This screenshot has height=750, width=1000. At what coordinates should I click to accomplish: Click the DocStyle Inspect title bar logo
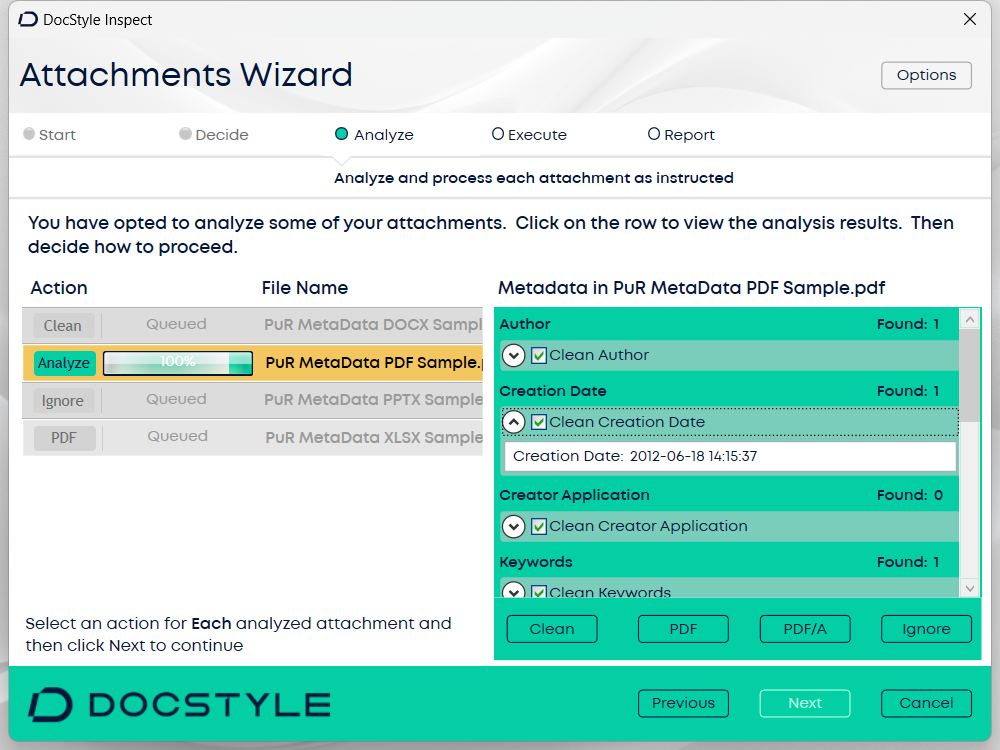point(28,20)
